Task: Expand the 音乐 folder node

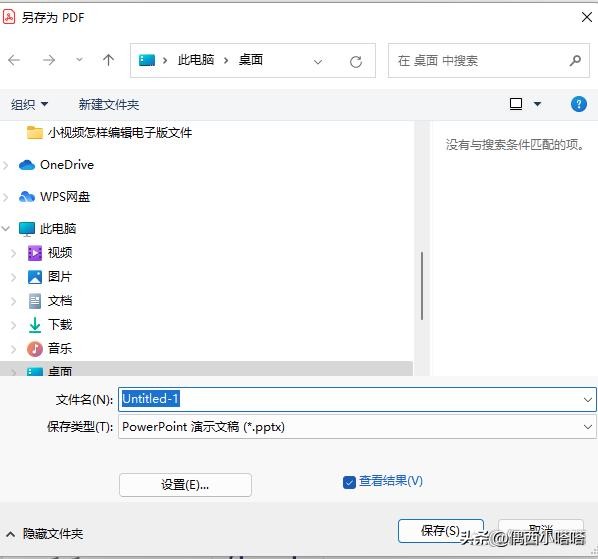Action: [x=13, y=349]
